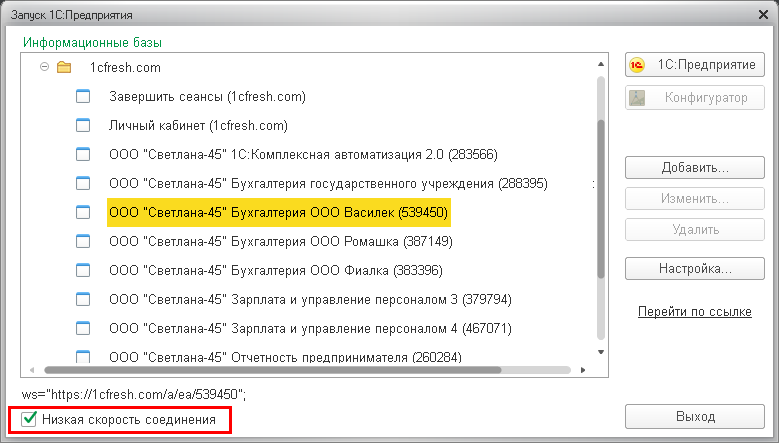The height and width of the screenshot is (443, 779).
Task: Click icon next to Бухгалтерия ООО Ромашка
Action: [84, 242]
